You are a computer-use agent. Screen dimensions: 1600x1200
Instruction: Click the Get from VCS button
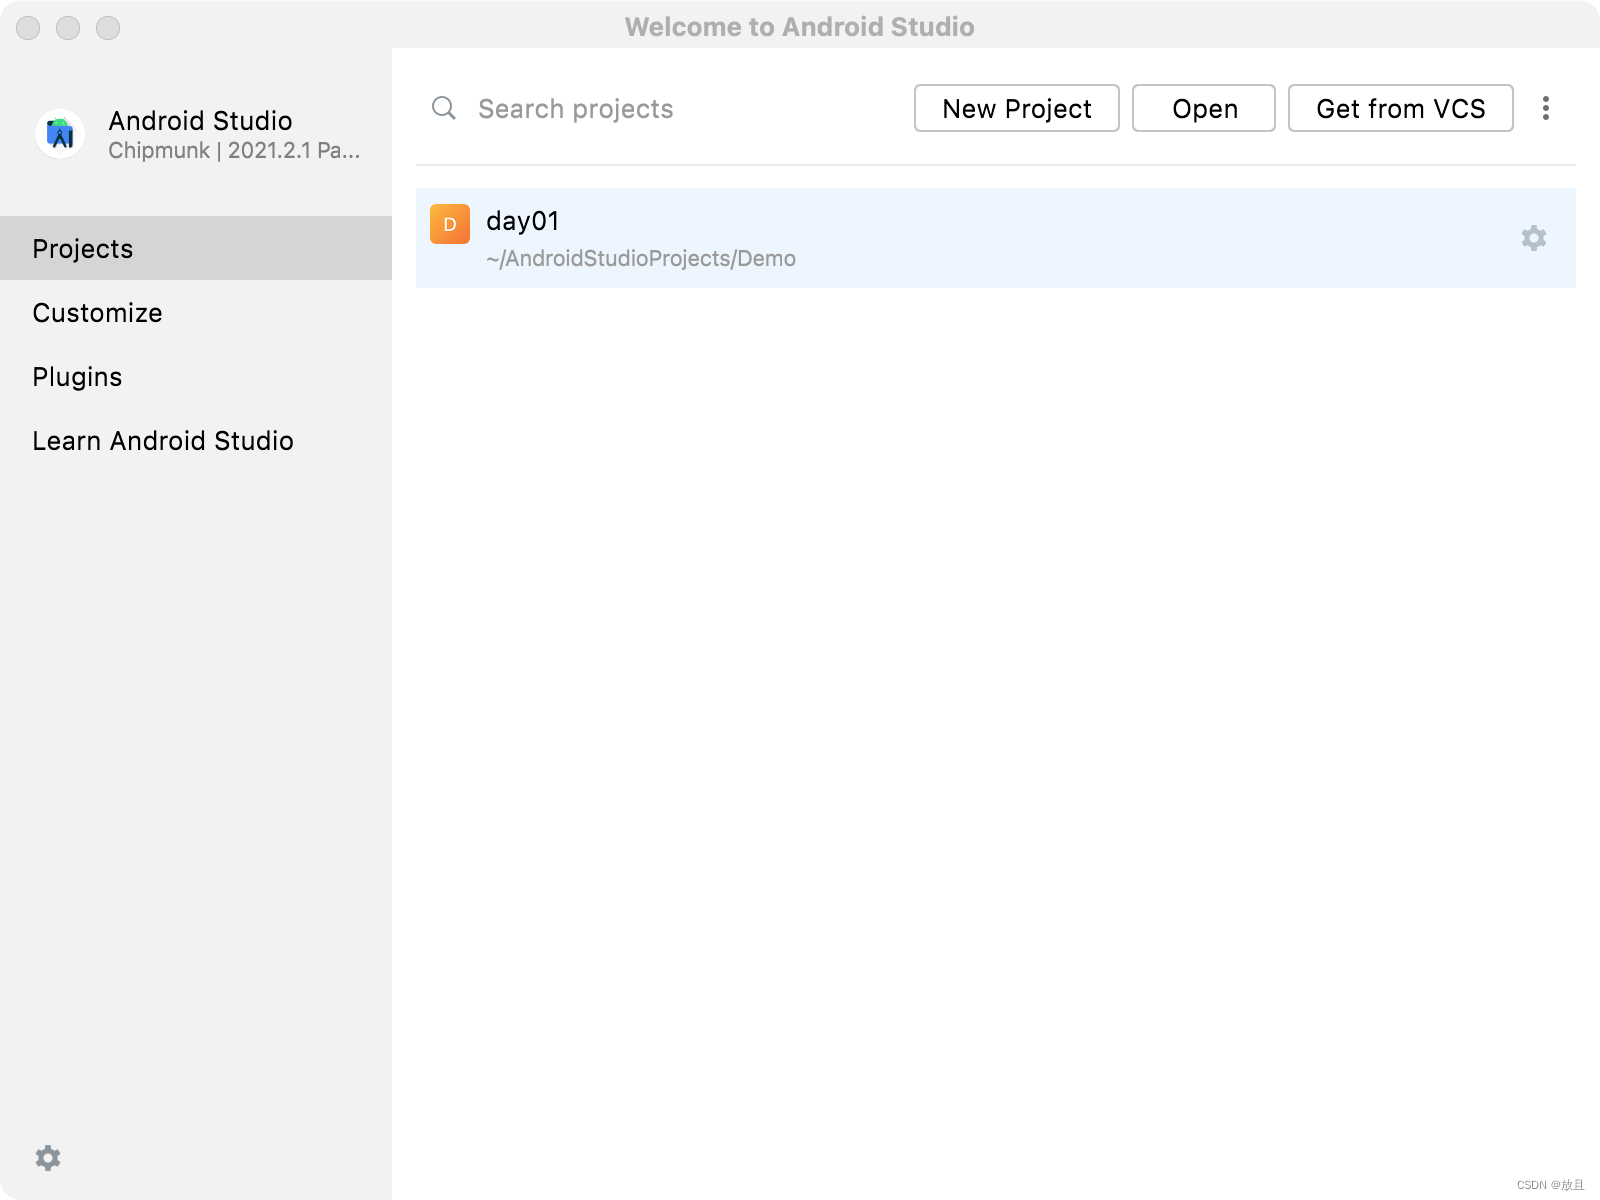1401,108
